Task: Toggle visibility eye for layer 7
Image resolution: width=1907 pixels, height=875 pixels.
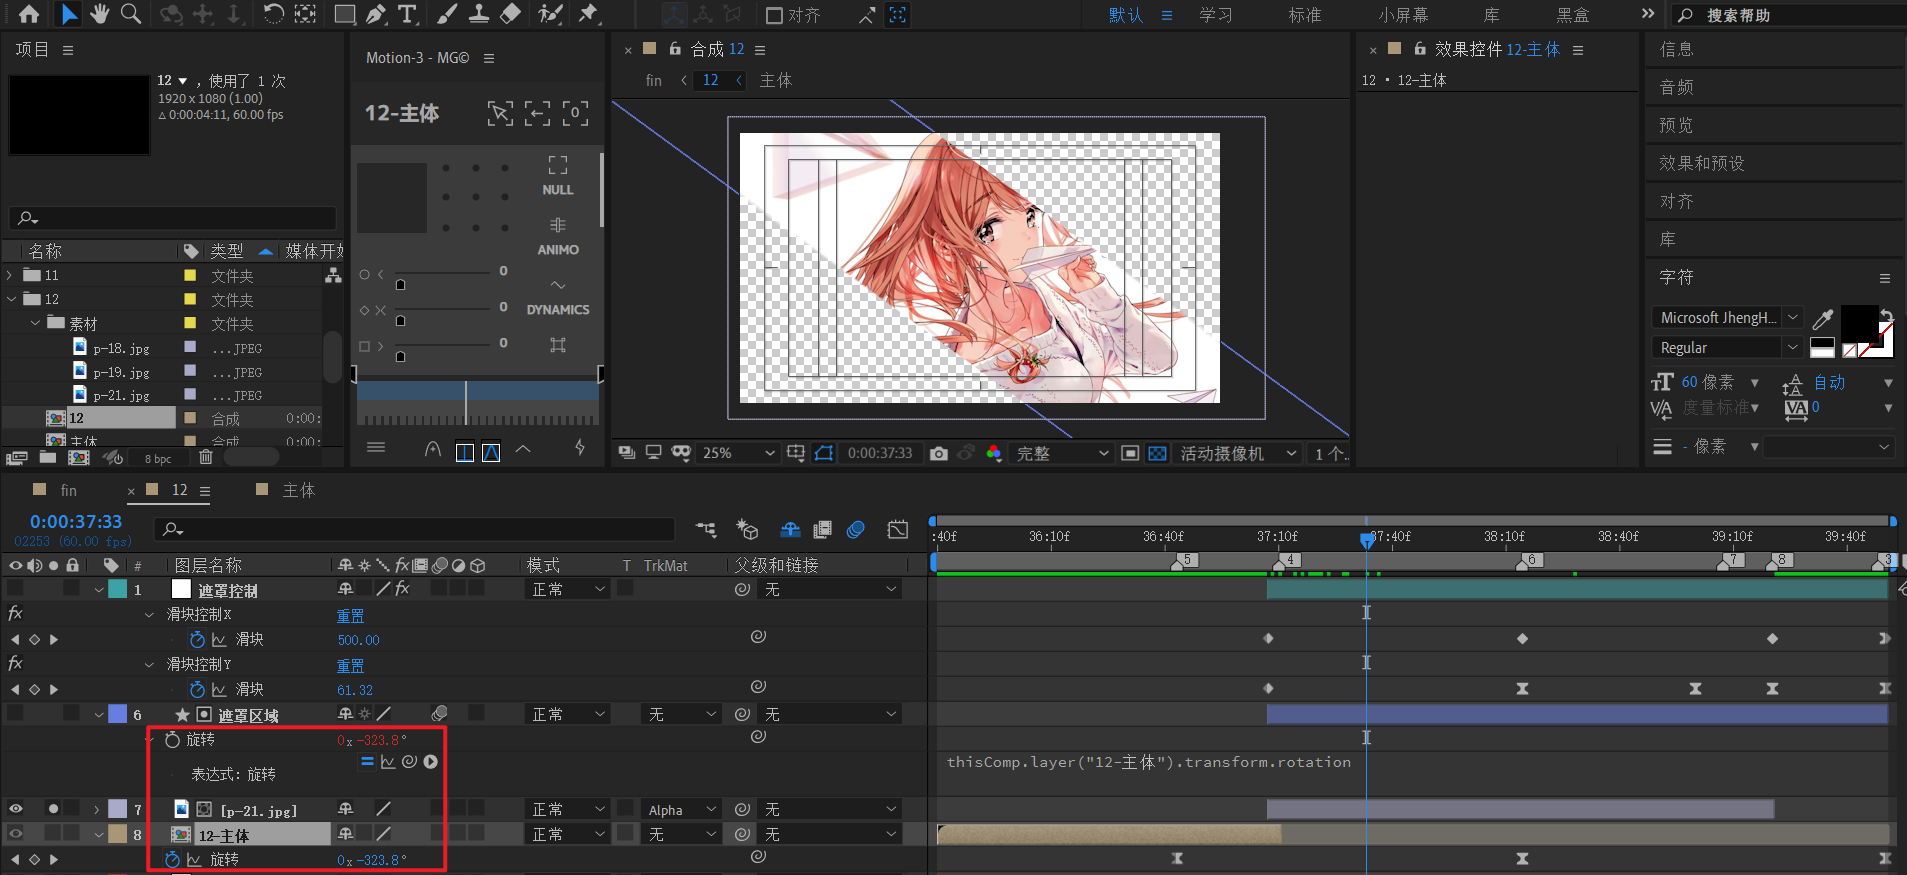Action: pos(16,809)
